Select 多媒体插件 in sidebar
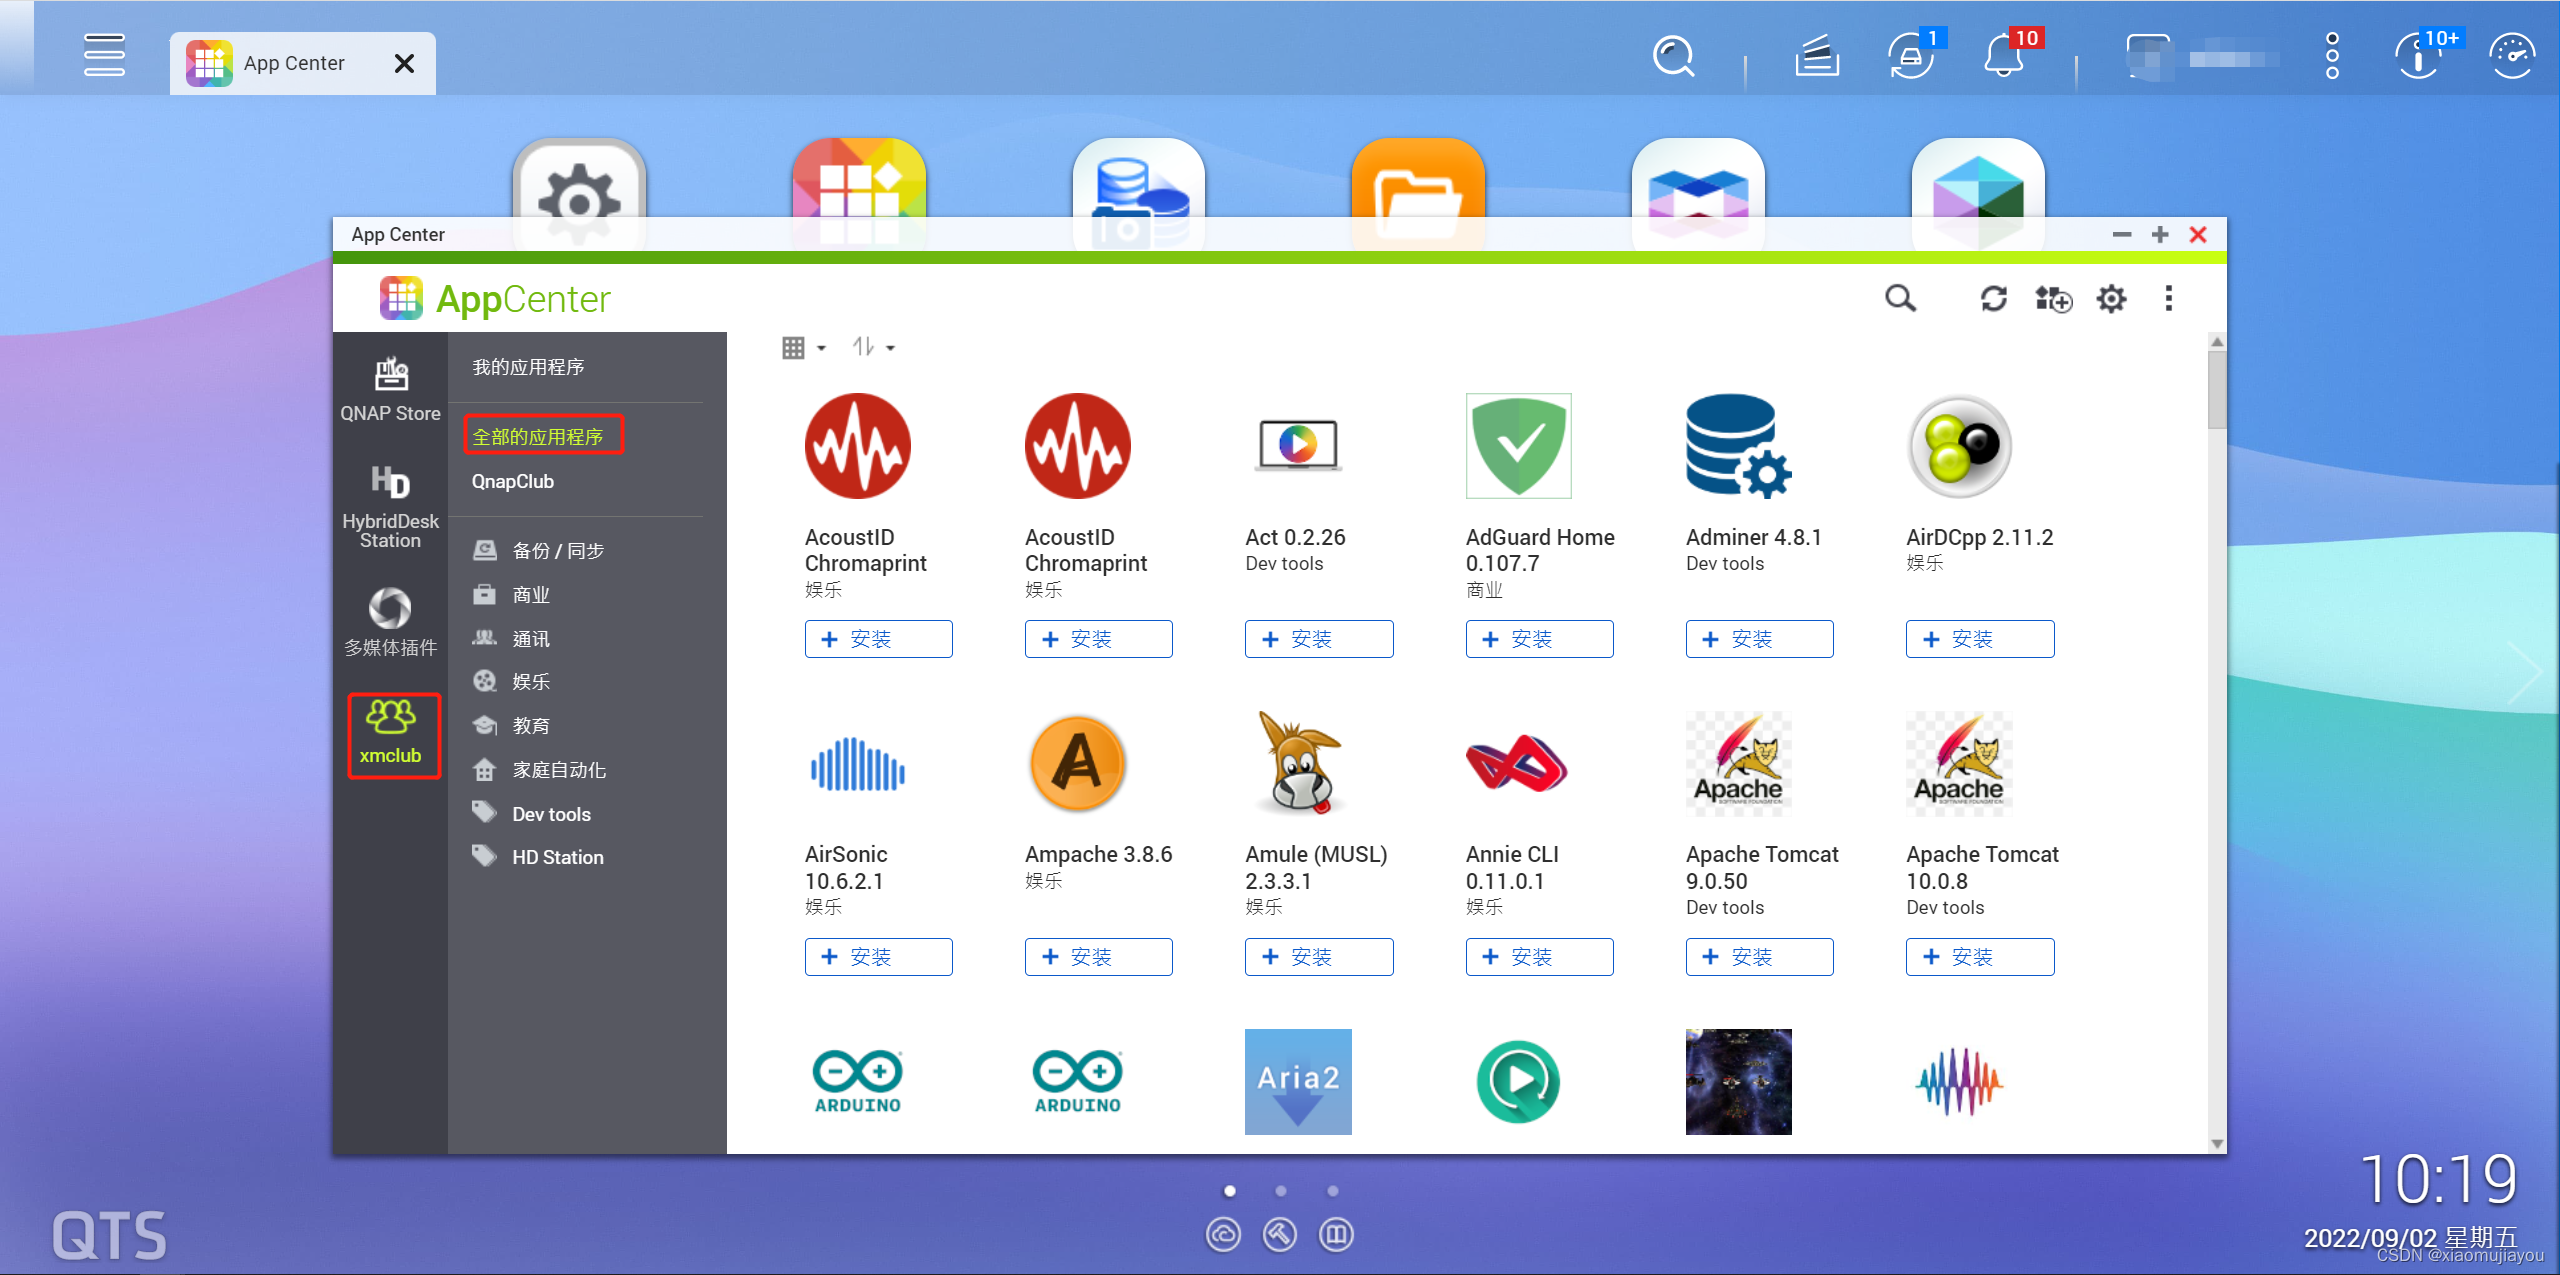 (x=390, y=622)
